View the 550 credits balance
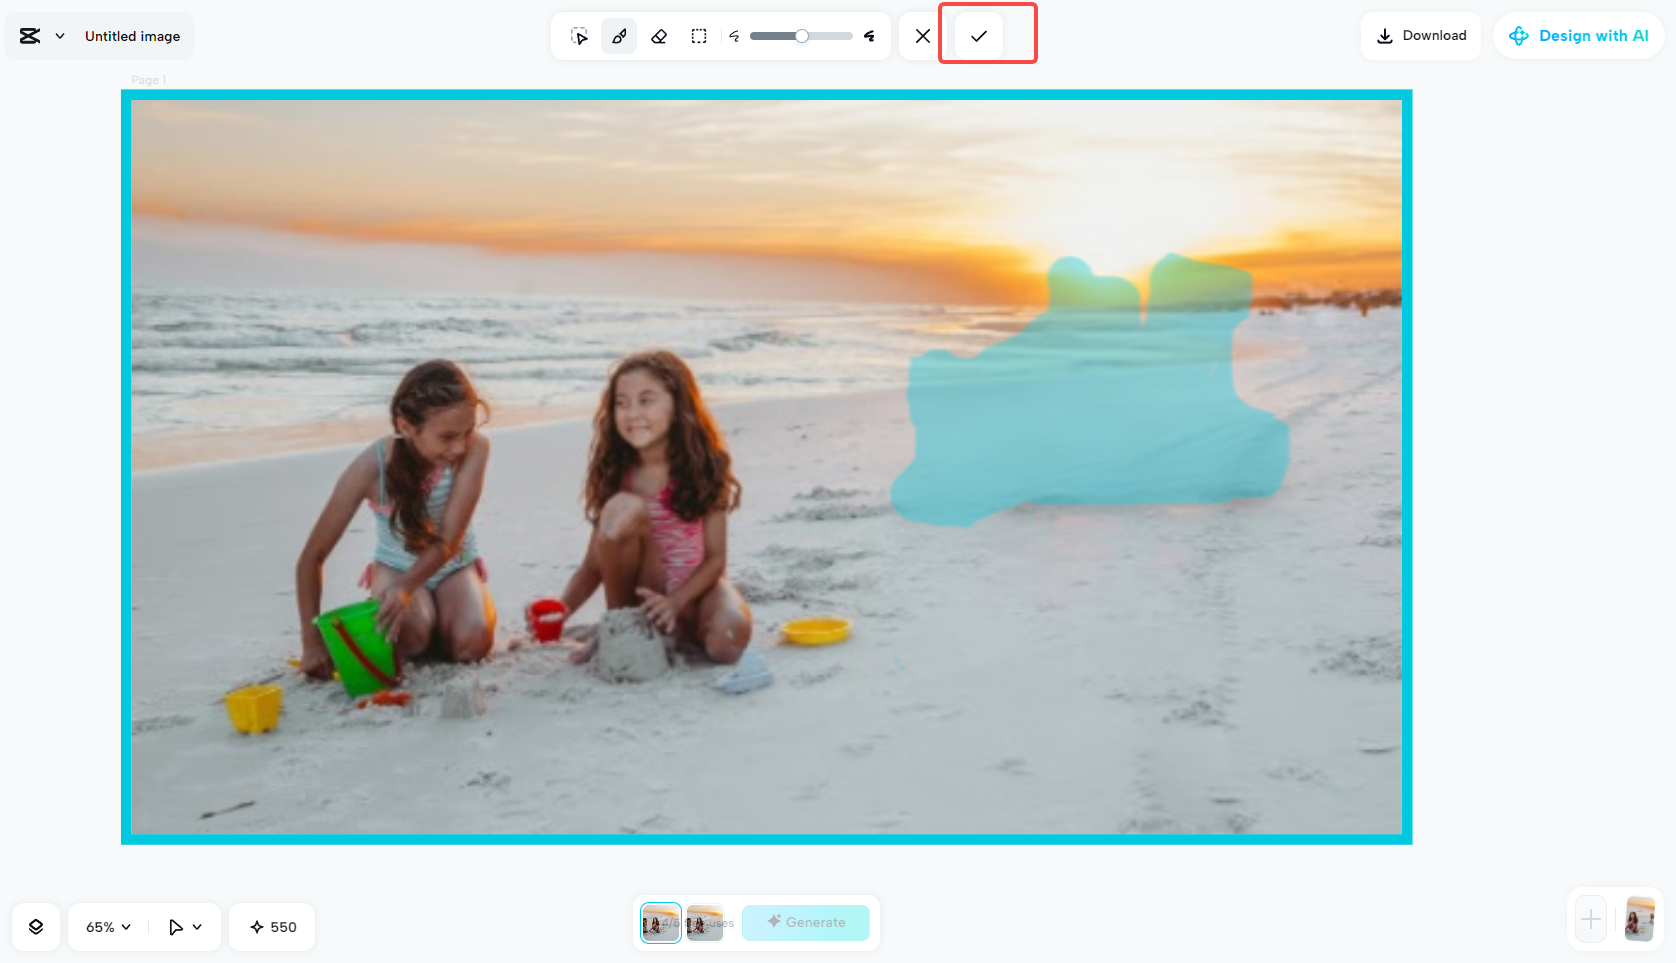The height and width of the screenshot is (963, 1676). click(273, 927)
